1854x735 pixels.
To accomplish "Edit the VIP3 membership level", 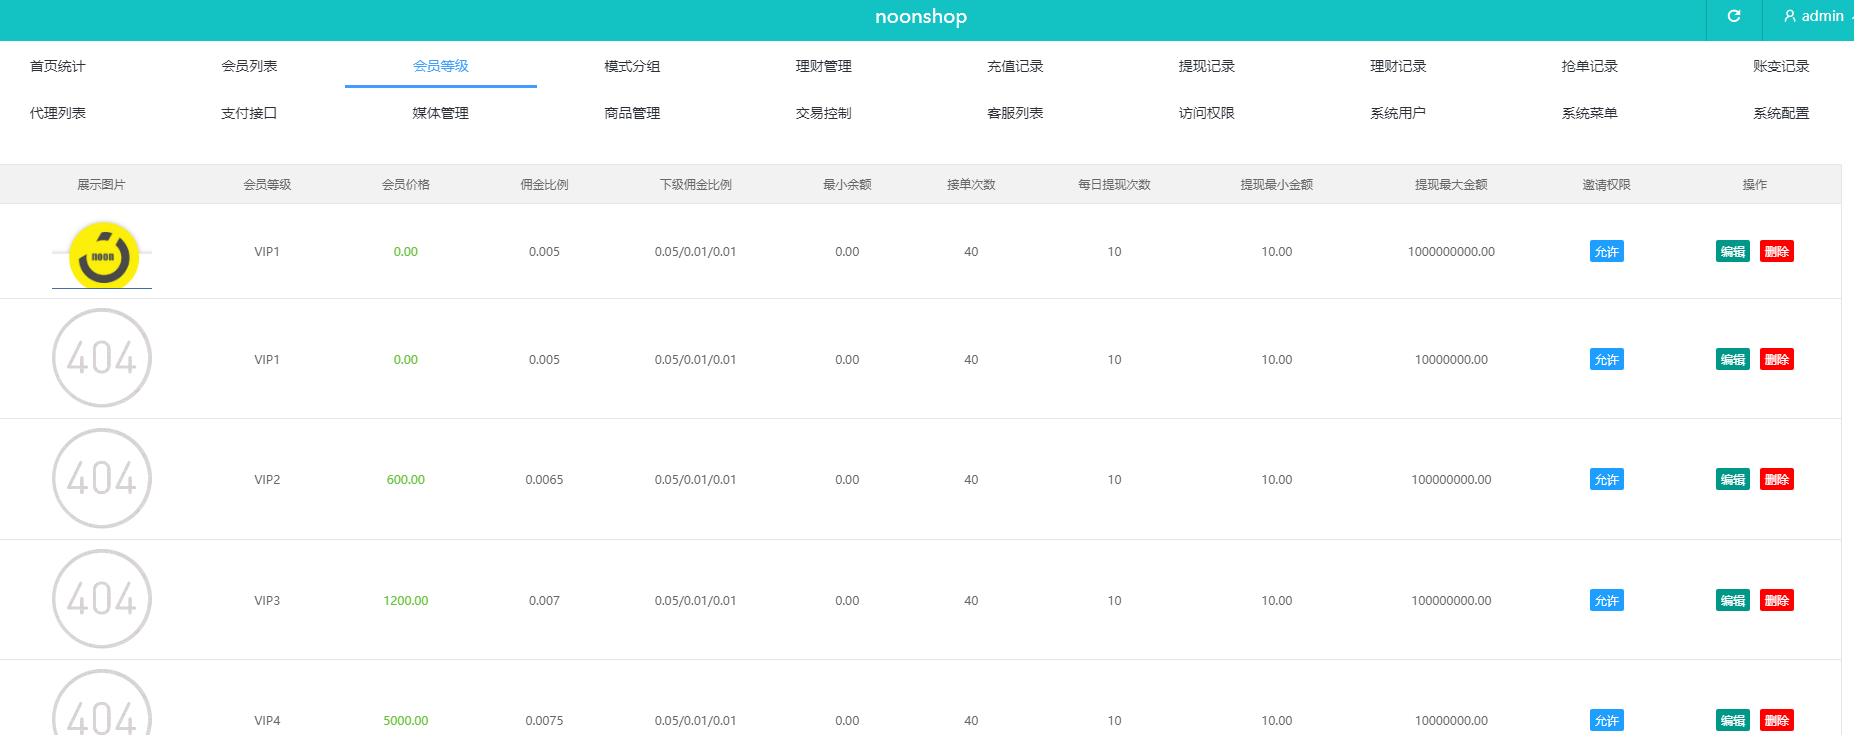I will pos(1732,601).
